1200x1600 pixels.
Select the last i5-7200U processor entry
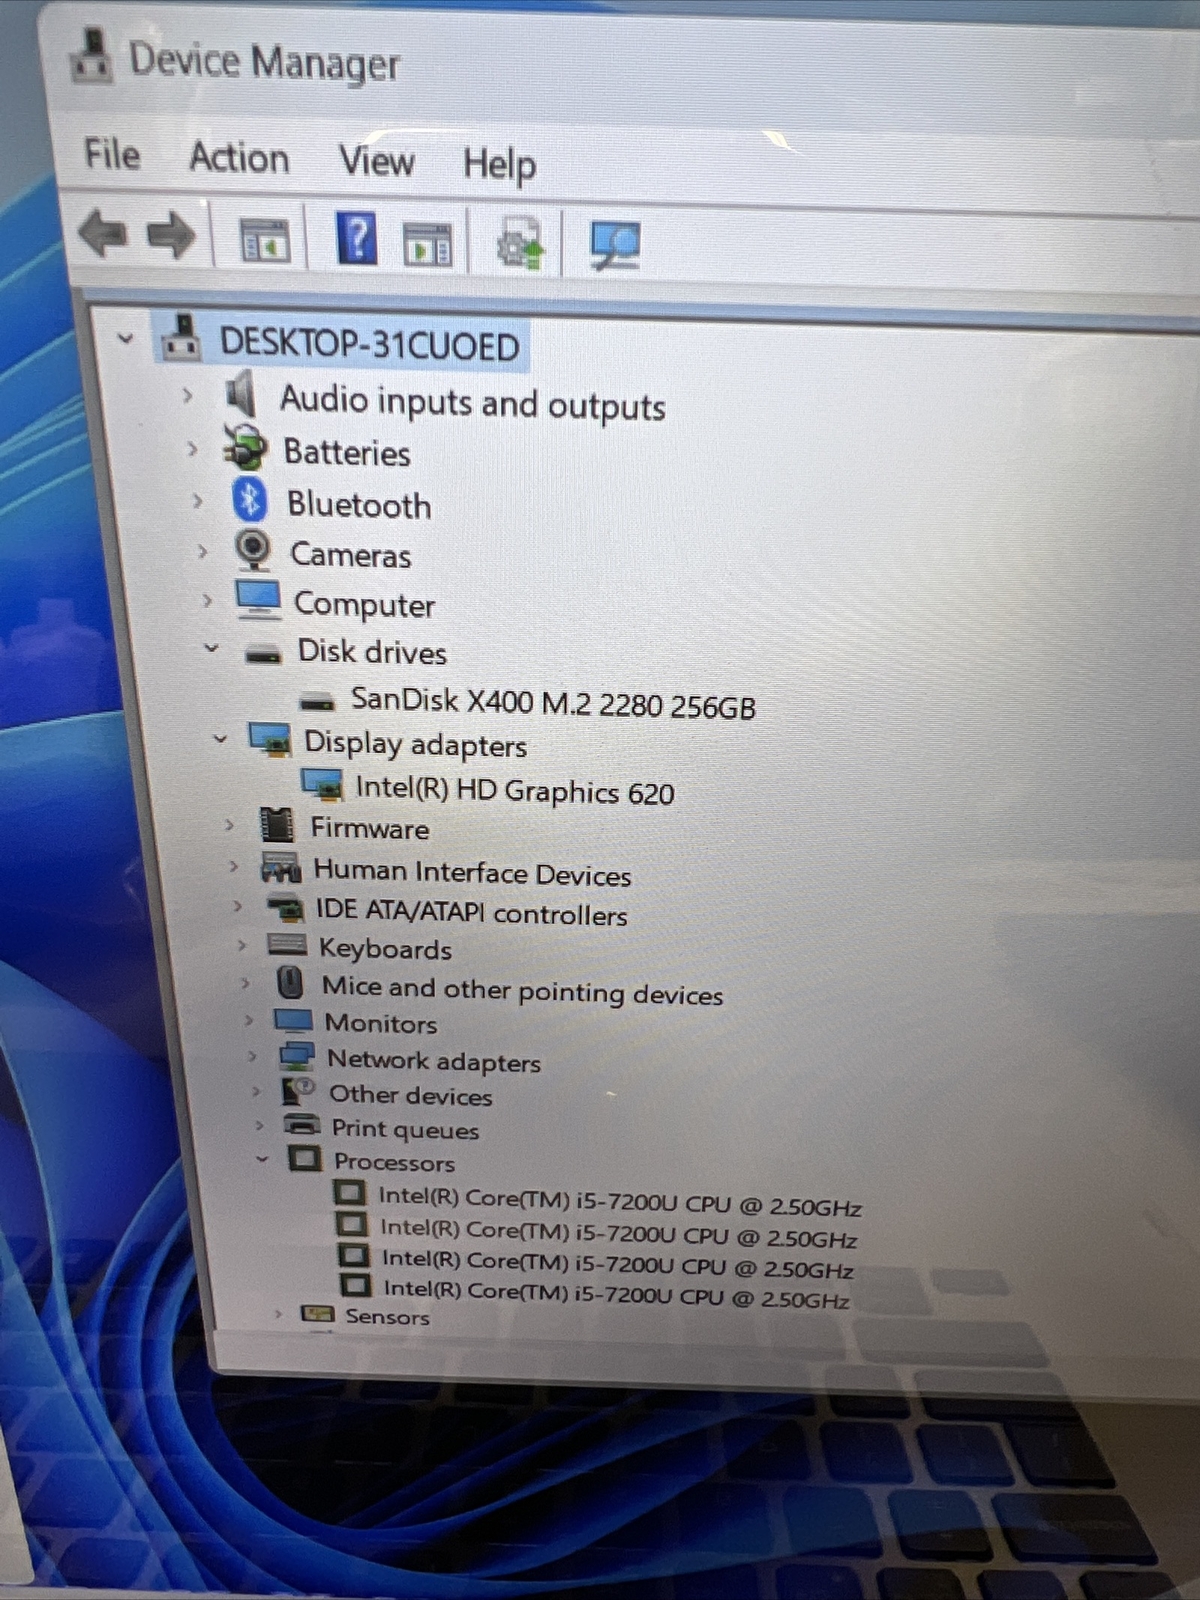[x=617, y=1294]
